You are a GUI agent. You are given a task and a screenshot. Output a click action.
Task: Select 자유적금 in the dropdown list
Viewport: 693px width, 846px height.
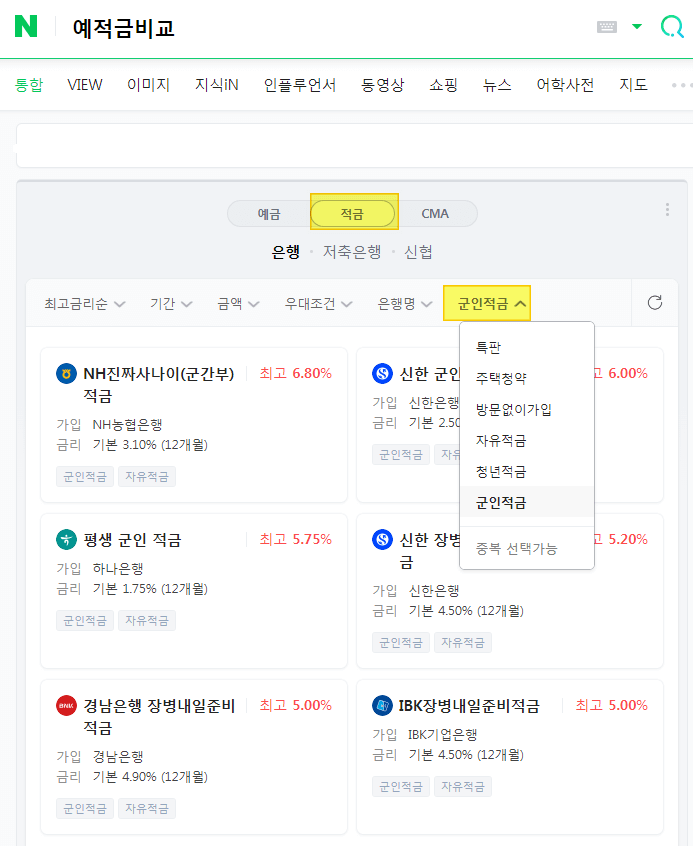tap(527, 441)
